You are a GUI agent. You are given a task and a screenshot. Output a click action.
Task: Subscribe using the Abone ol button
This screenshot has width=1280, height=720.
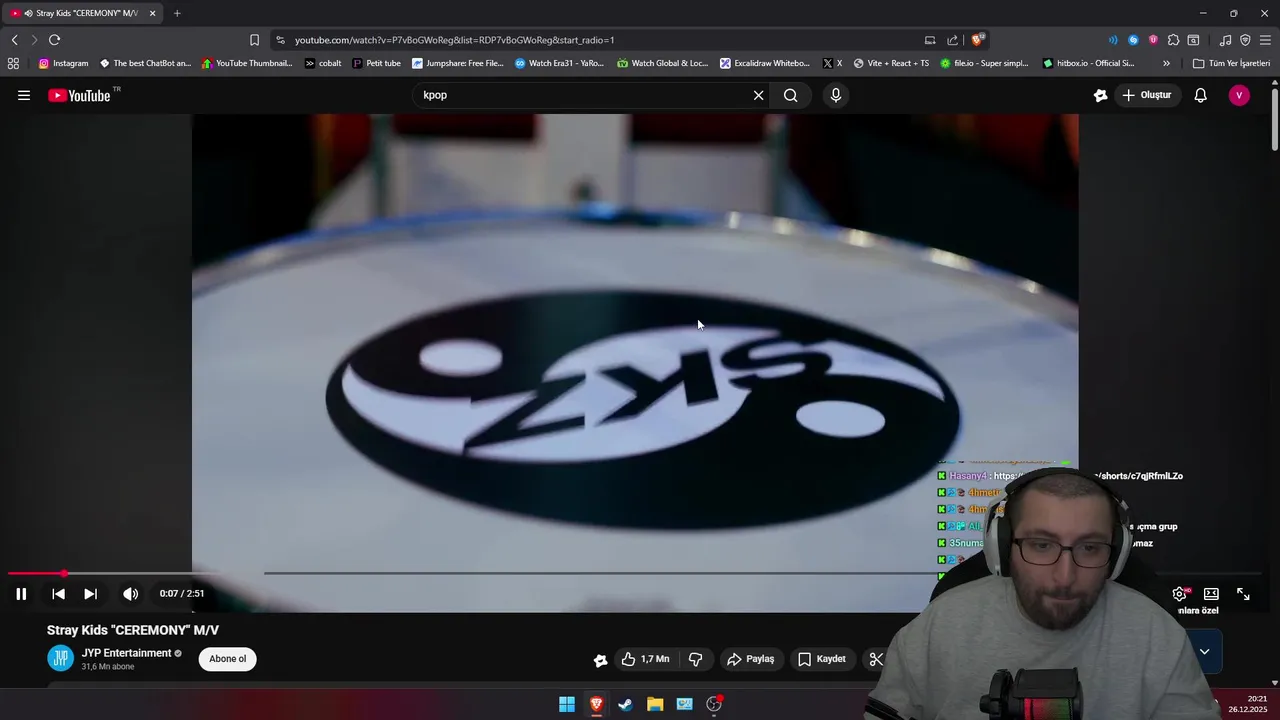[x=227, y=659]
